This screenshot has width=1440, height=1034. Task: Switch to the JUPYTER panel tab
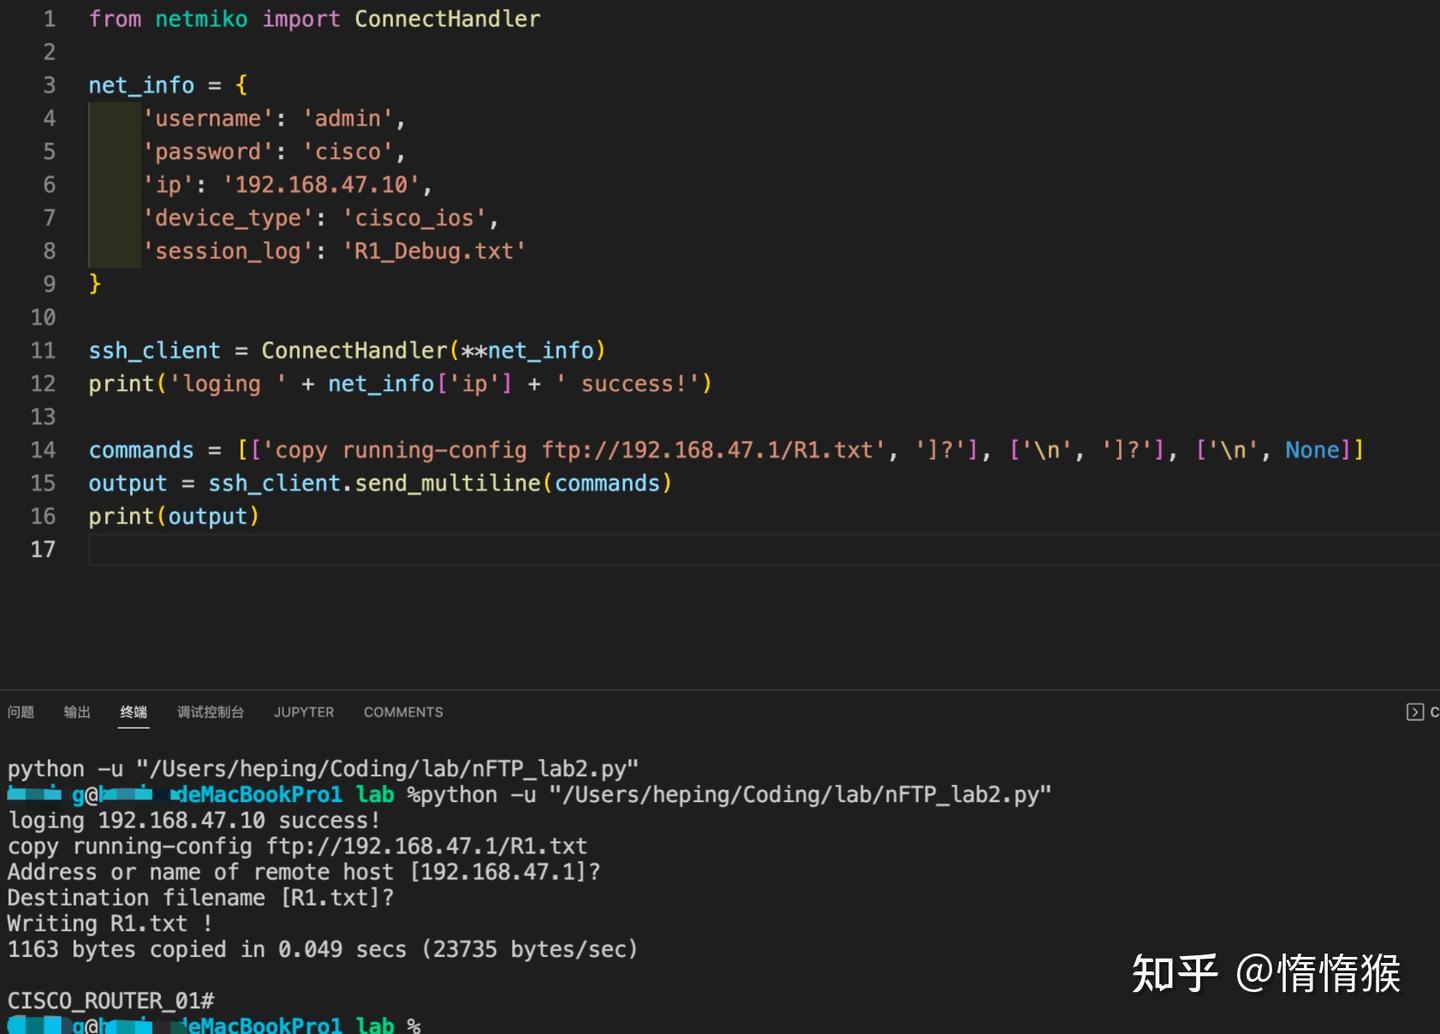pyautogui.click(x=303, y=712)
